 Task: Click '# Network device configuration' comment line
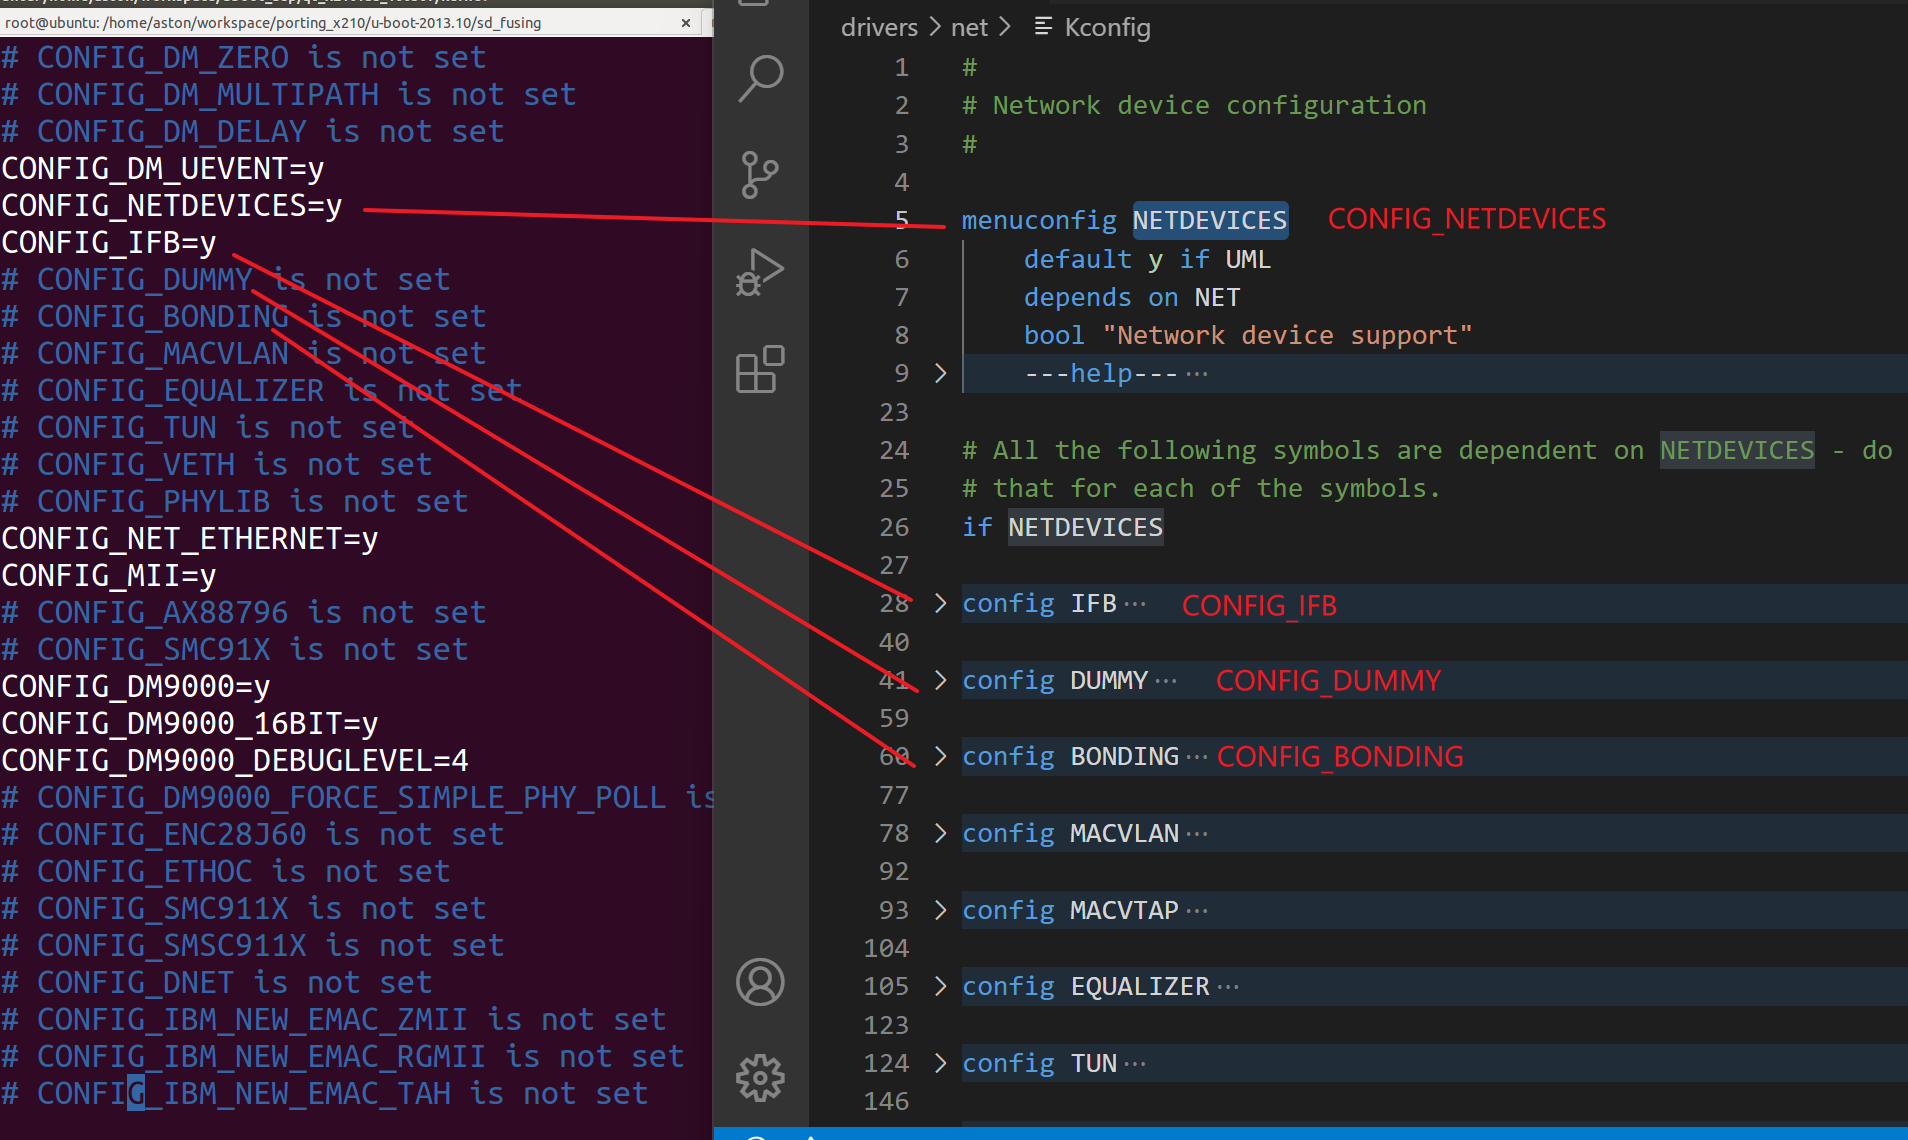coord(1194,105)
